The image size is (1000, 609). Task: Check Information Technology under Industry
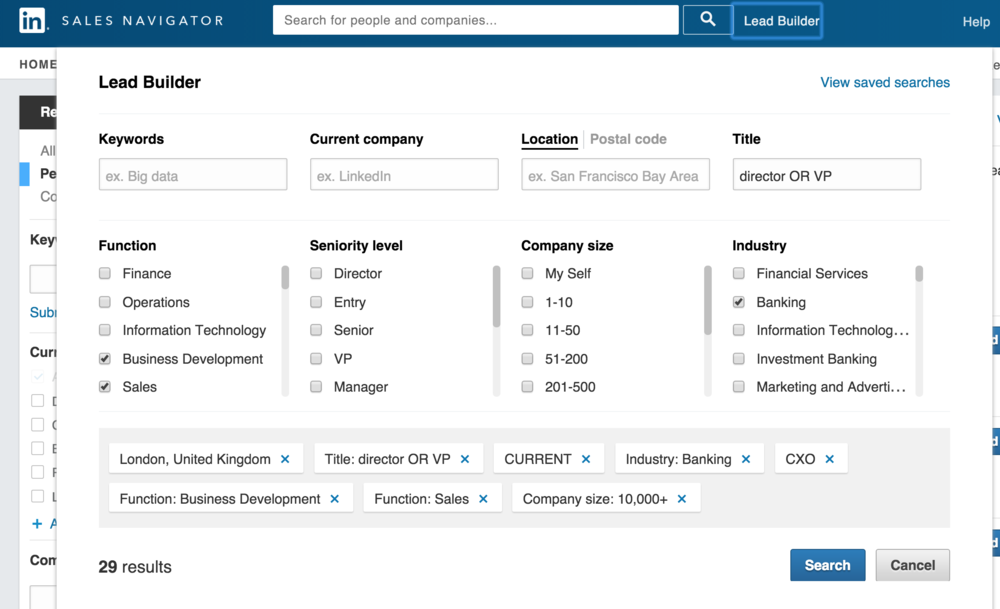tap(739, 330)
